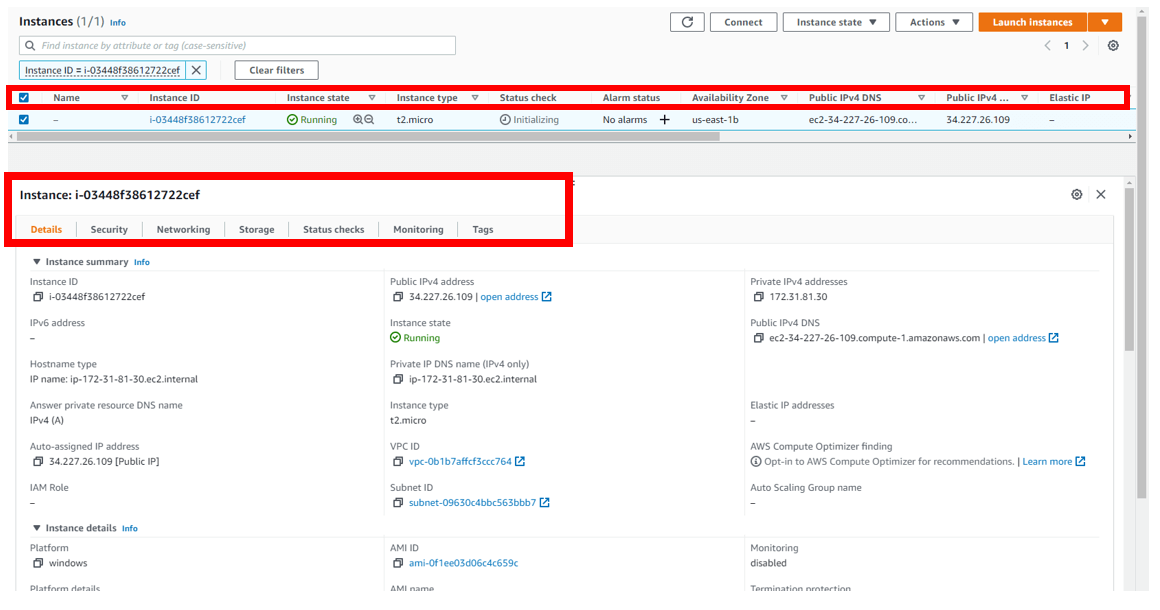Click the instance search field
Screen dimensions: 1160x610
(x=237, y=46)
